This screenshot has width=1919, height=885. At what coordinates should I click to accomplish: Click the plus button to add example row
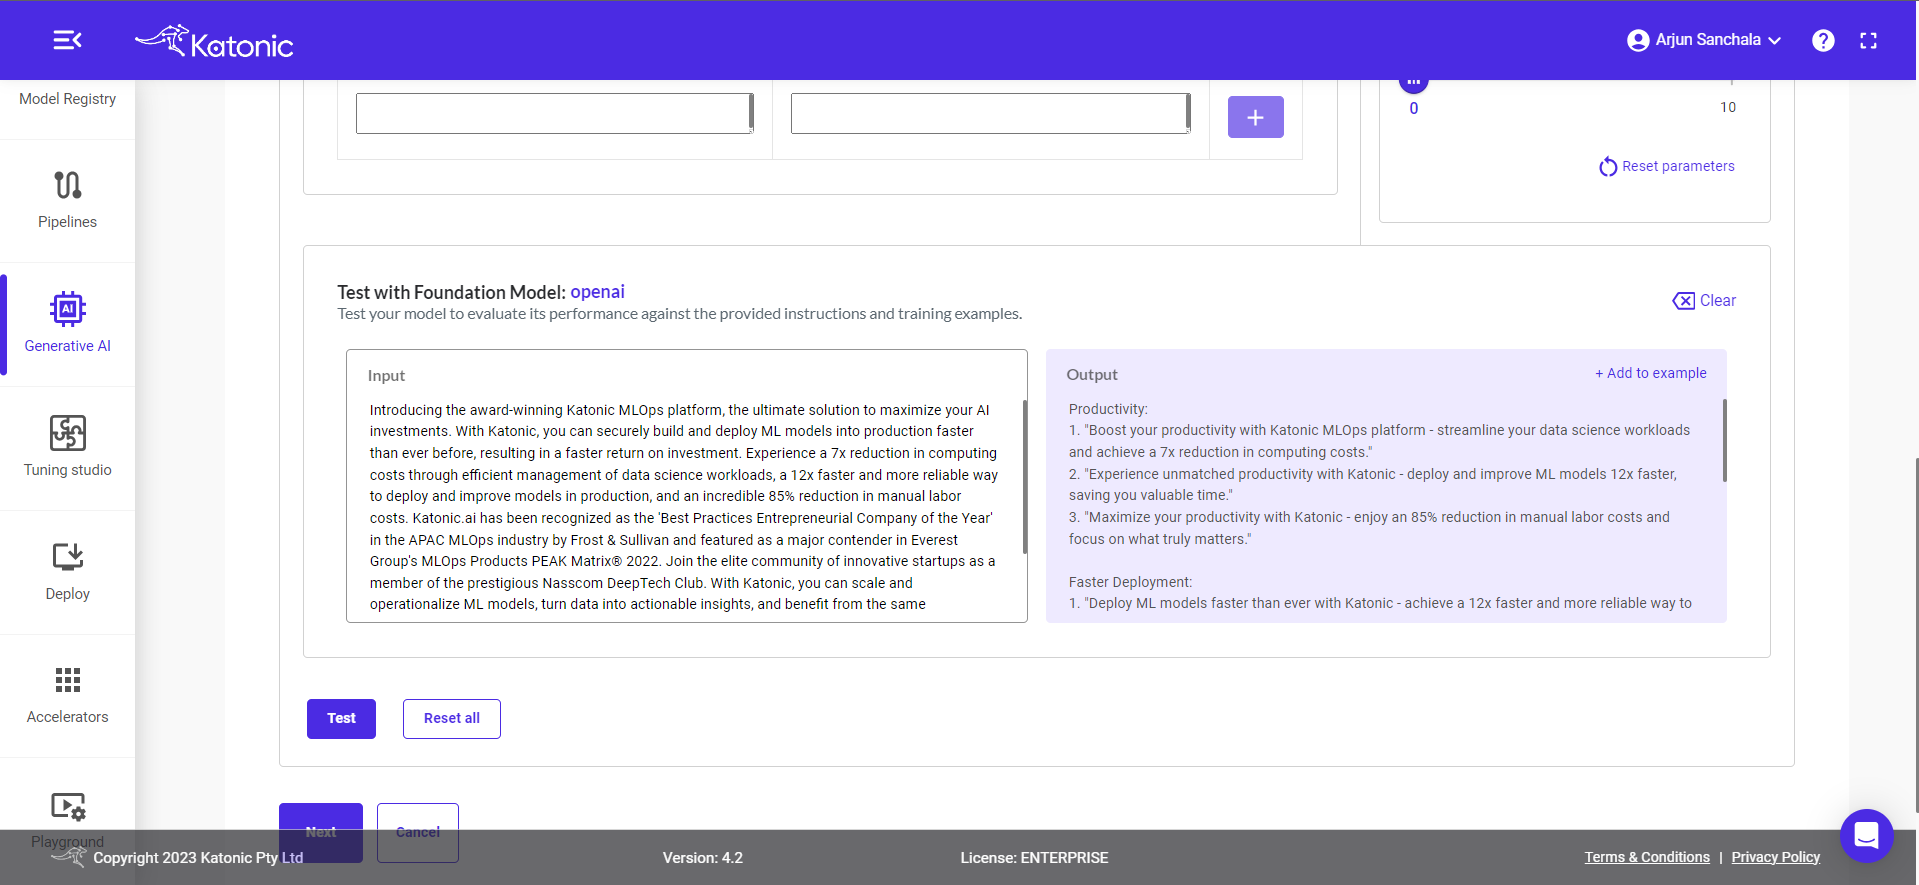(x=1255, y=117)
